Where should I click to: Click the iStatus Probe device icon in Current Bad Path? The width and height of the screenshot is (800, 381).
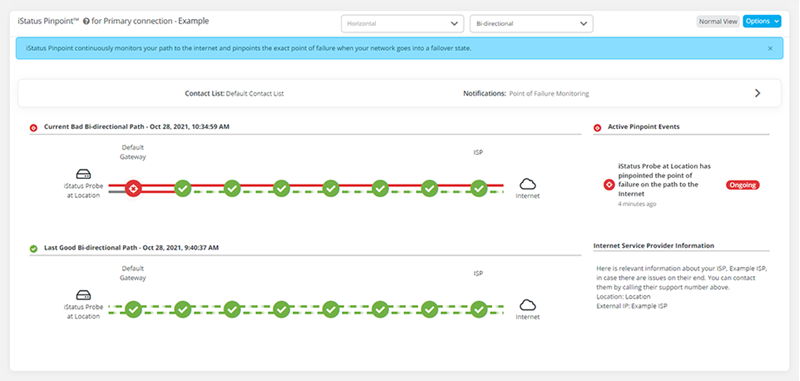coord(84,174)
